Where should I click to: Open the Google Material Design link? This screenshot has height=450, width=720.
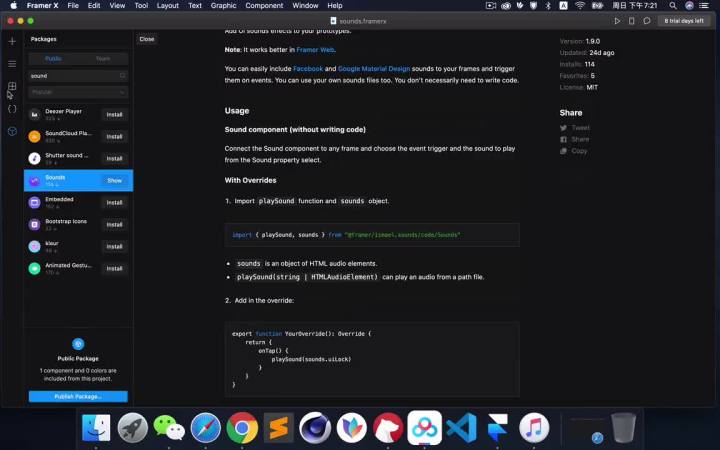point(374,68)
